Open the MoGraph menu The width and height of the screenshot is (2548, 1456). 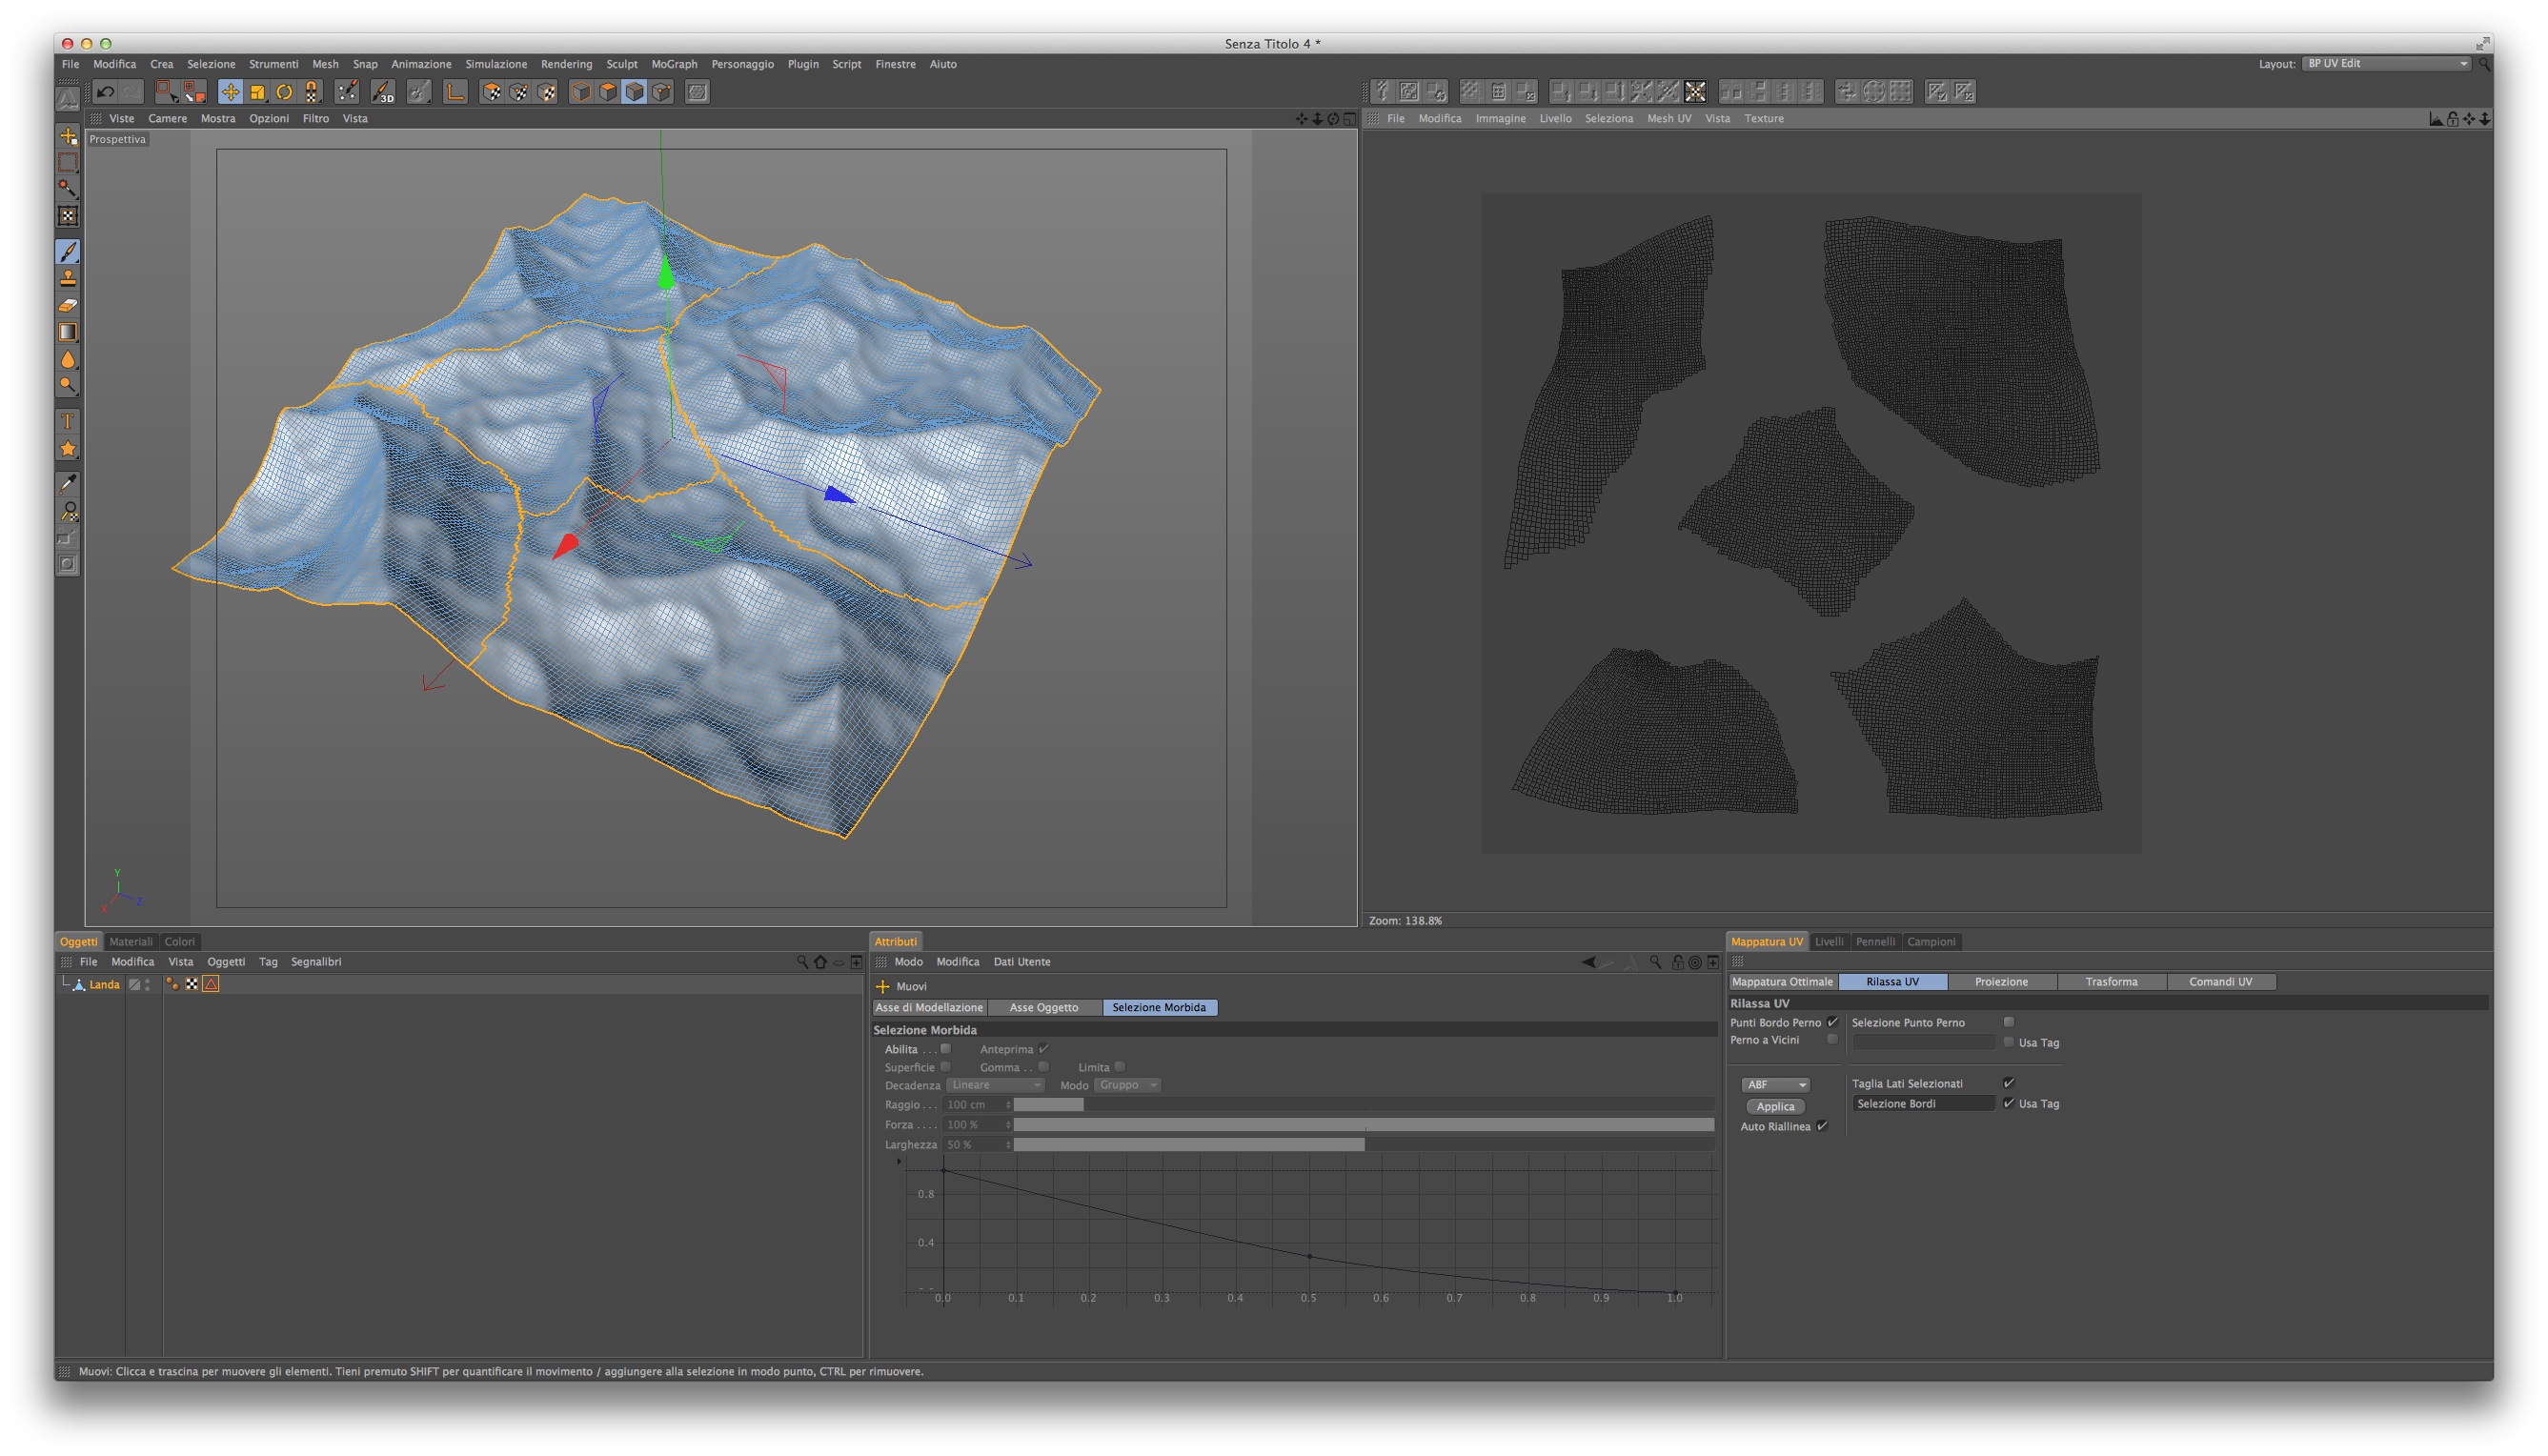point(674,64)
